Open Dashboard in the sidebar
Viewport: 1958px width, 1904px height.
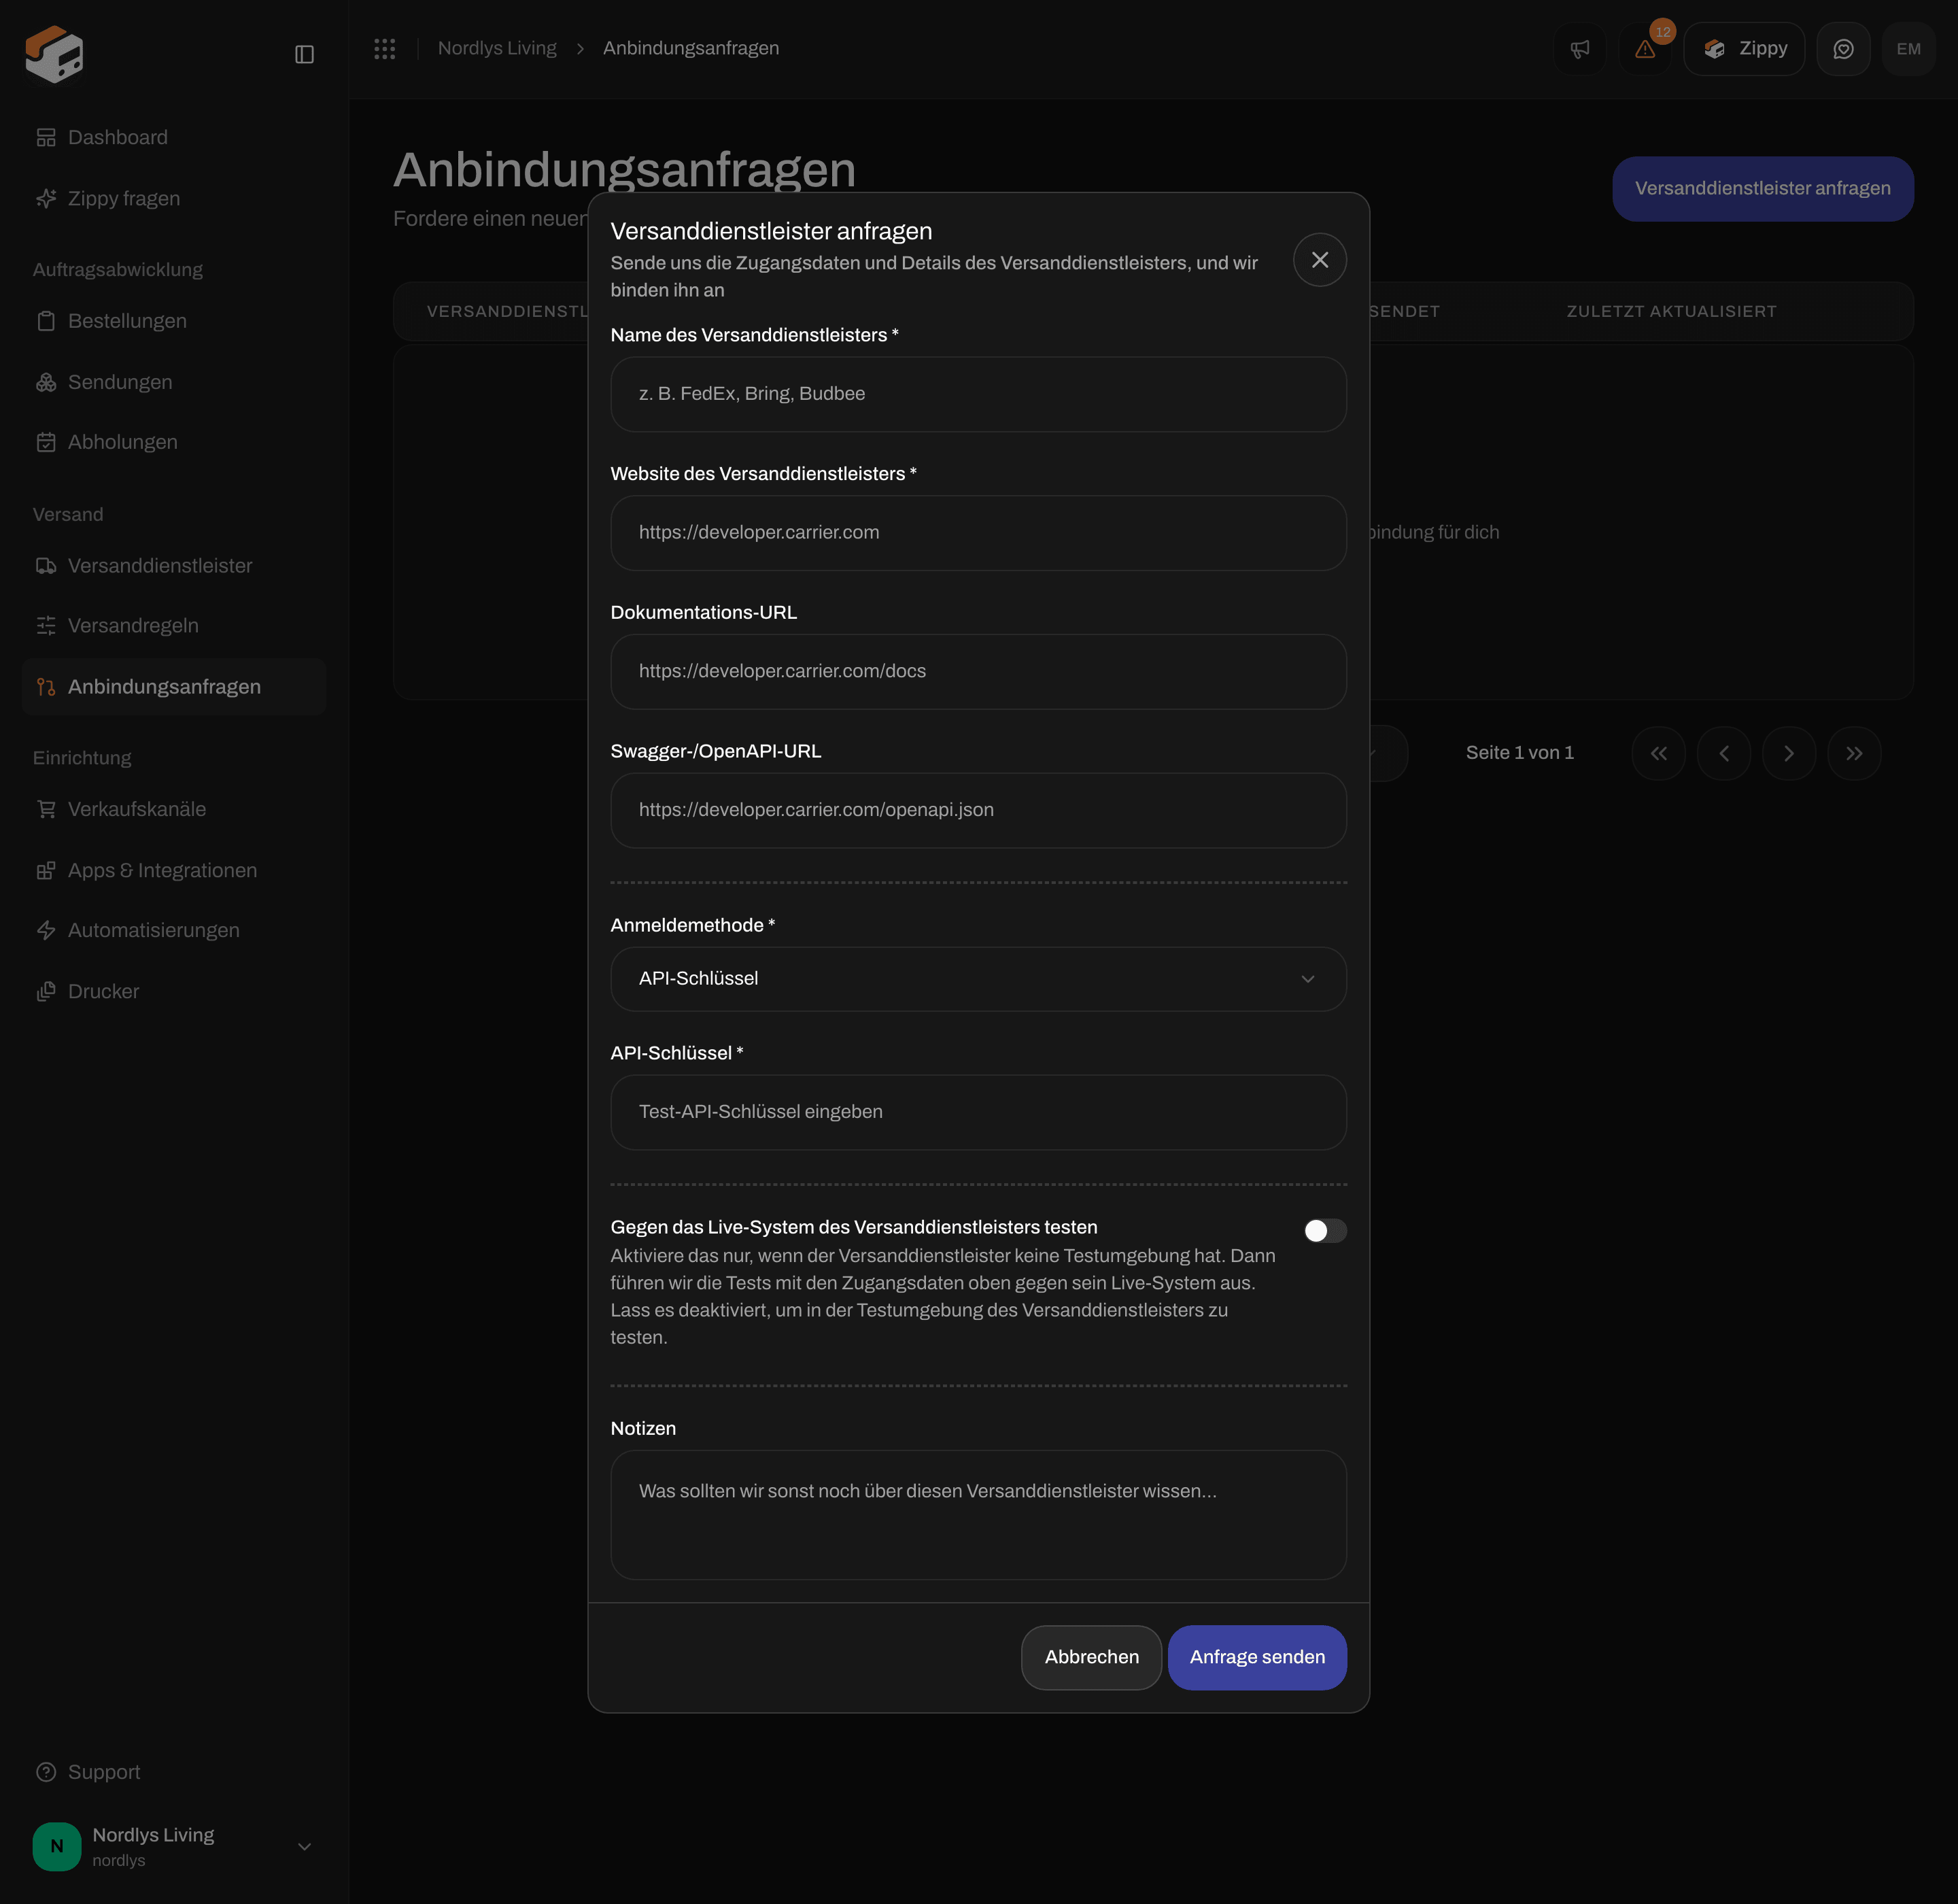[174, 137]
